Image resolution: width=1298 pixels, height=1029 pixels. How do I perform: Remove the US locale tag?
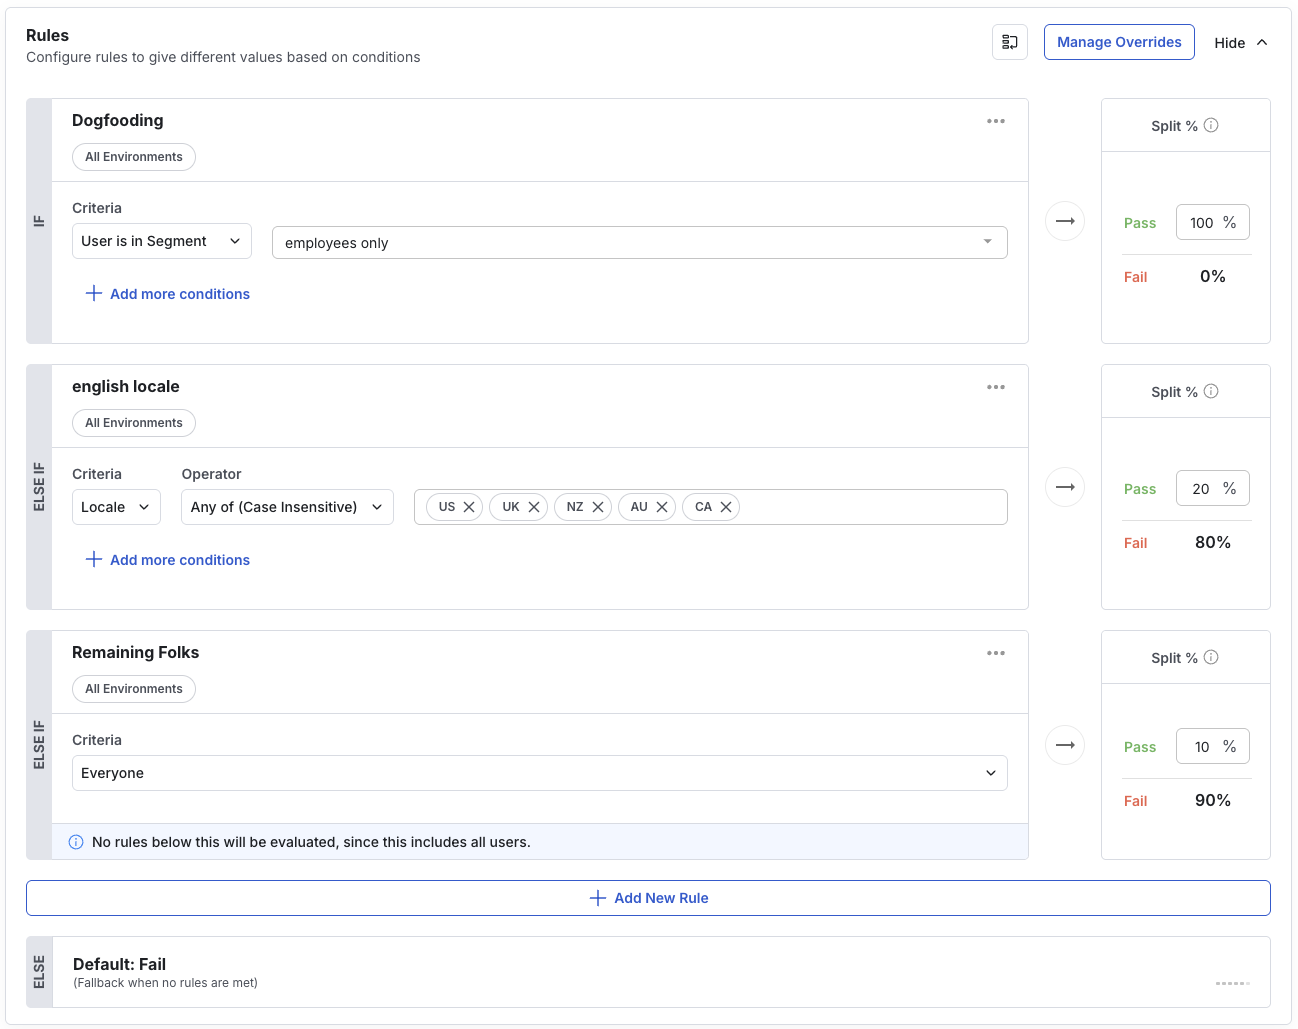click(x=469, y=507)
